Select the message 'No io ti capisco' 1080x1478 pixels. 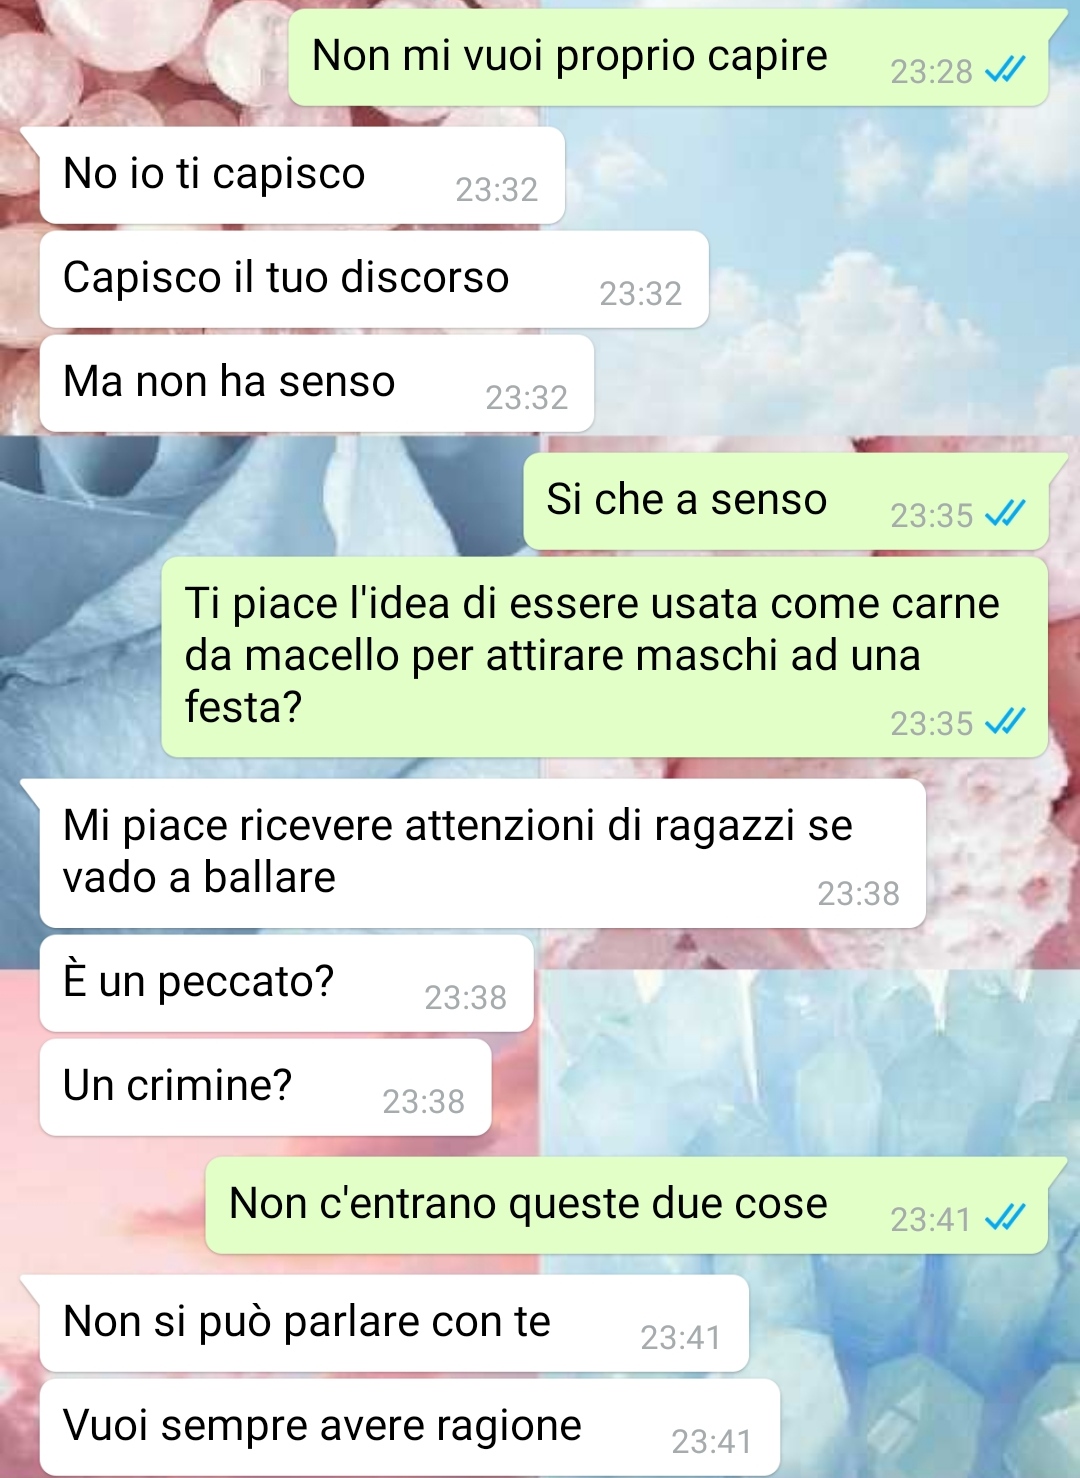click(x=302, y=176)
